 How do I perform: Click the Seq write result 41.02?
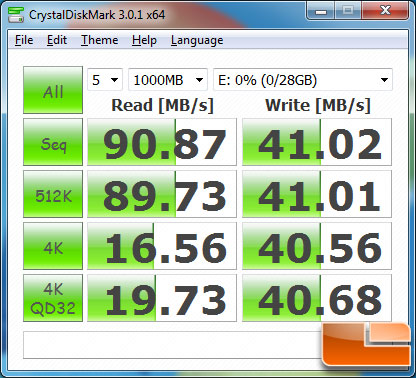[317, 142]
